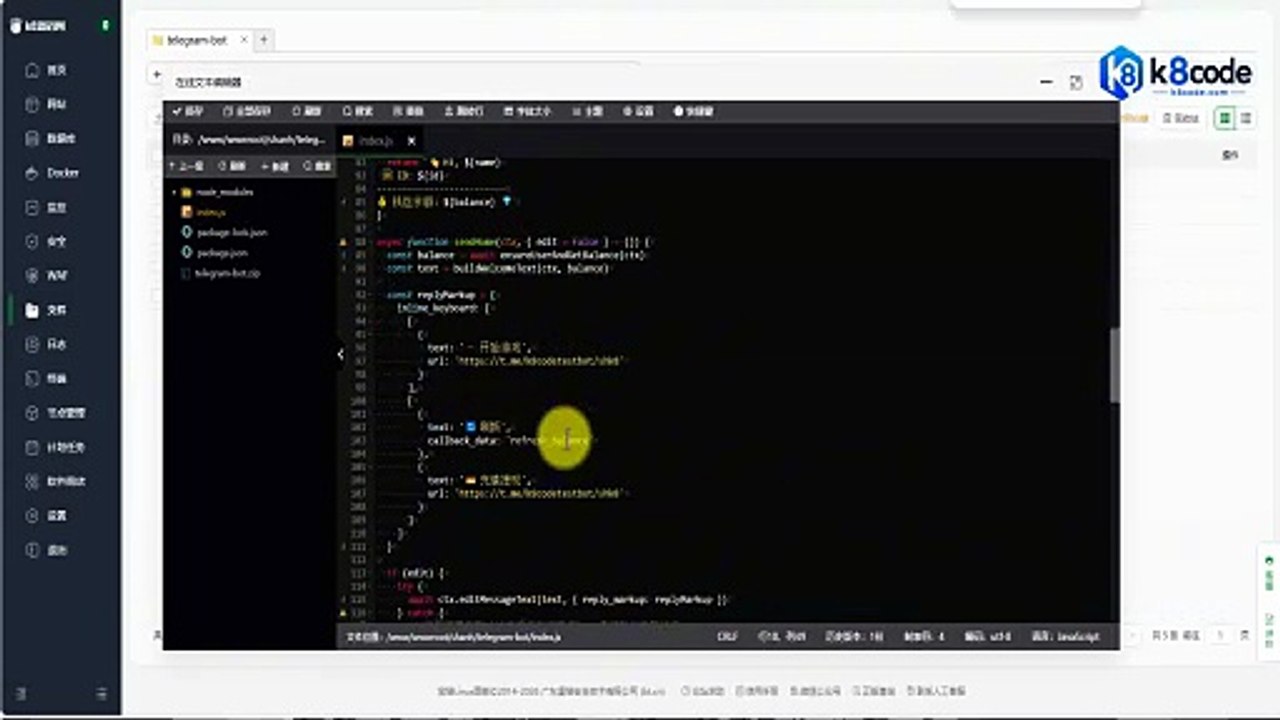Open editor Settings in the top toolbar
The image size is (1280, 720).
[x=638, y=111]
